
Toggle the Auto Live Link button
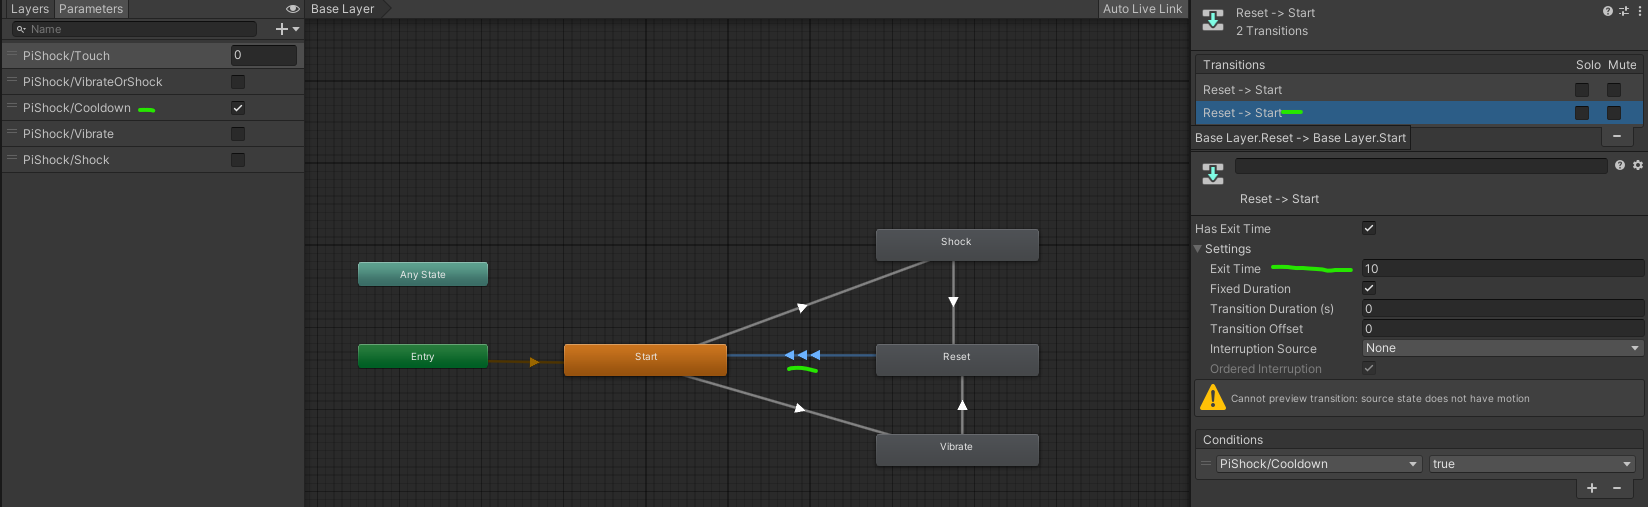[1142, 9]
